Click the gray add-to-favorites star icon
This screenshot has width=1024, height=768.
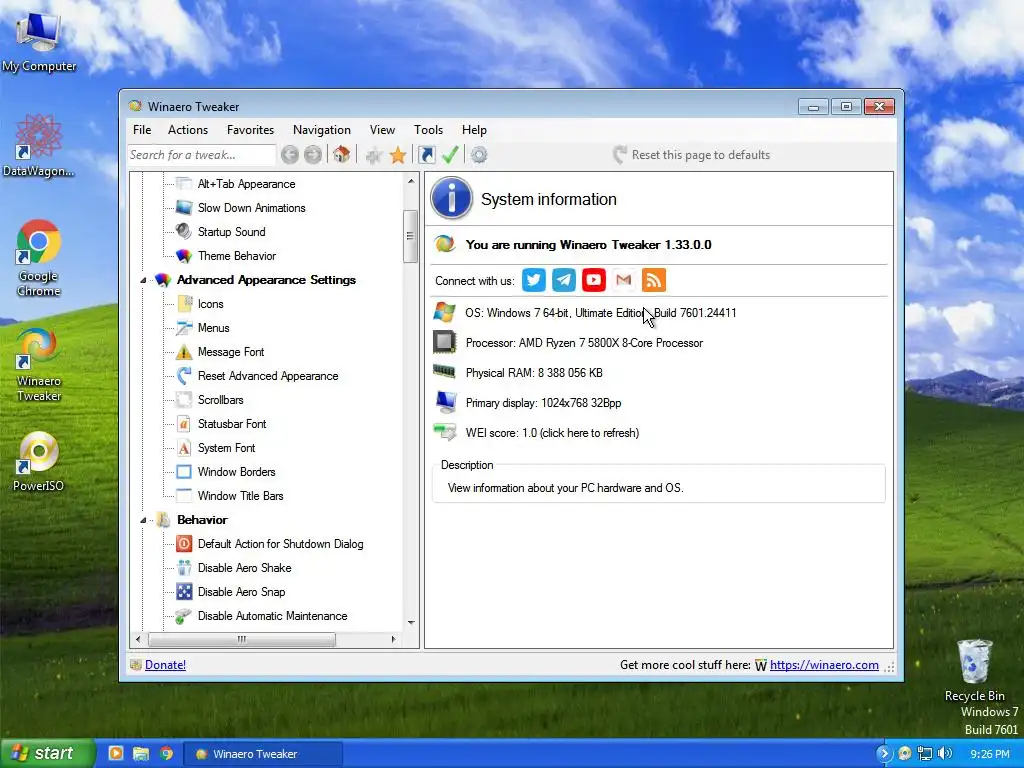pos(374,155)
